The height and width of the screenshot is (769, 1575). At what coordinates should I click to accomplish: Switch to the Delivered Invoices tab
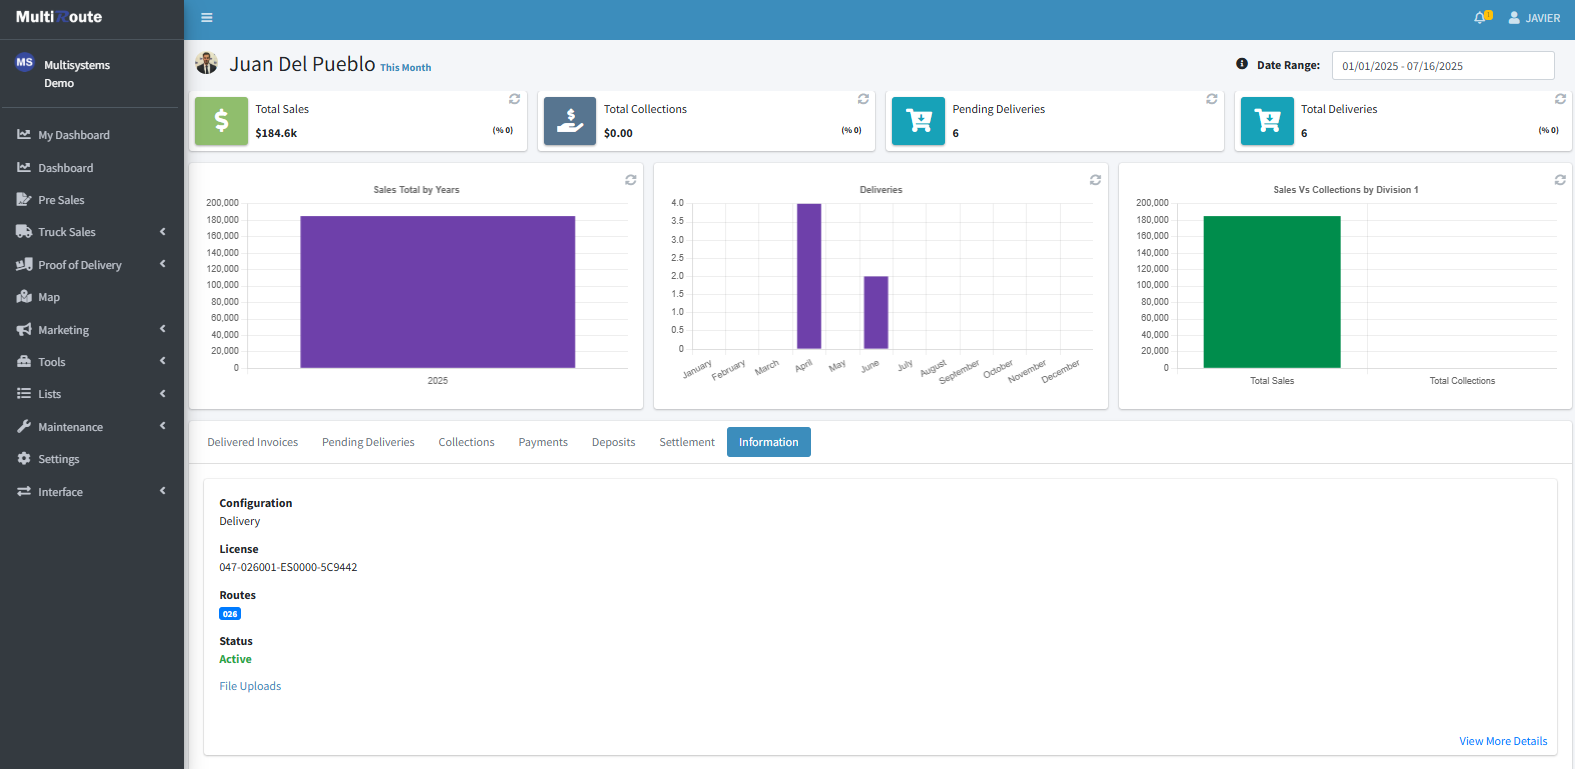[252, 442]
